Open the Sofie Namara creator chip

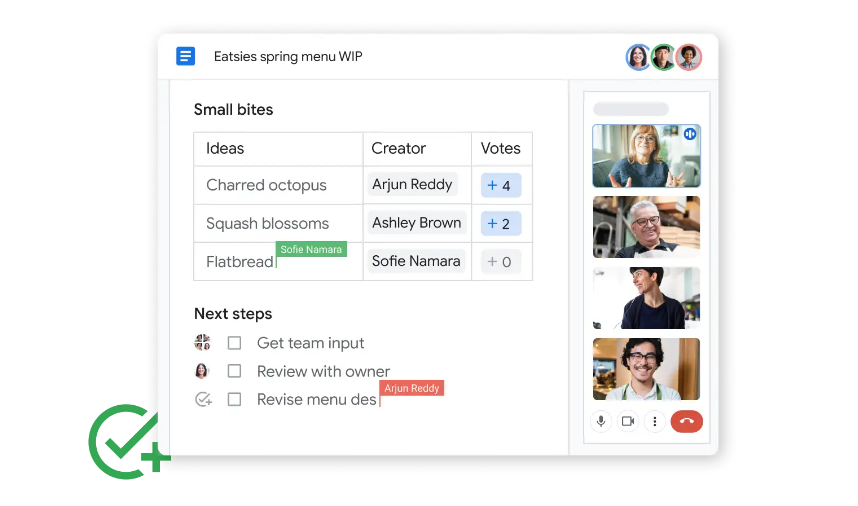click(416, 261)
